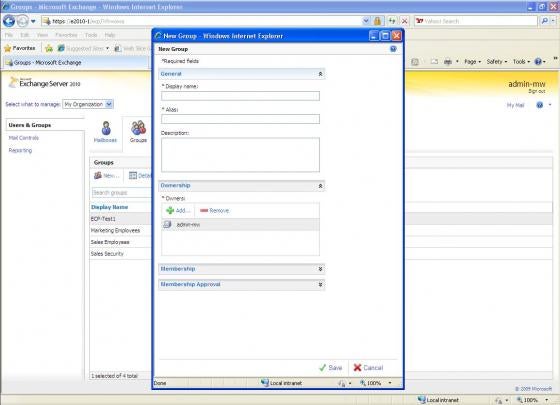The image size is (560, 405).
Task: Open the Safety dropdown in command bar
Action: (497, 62)
